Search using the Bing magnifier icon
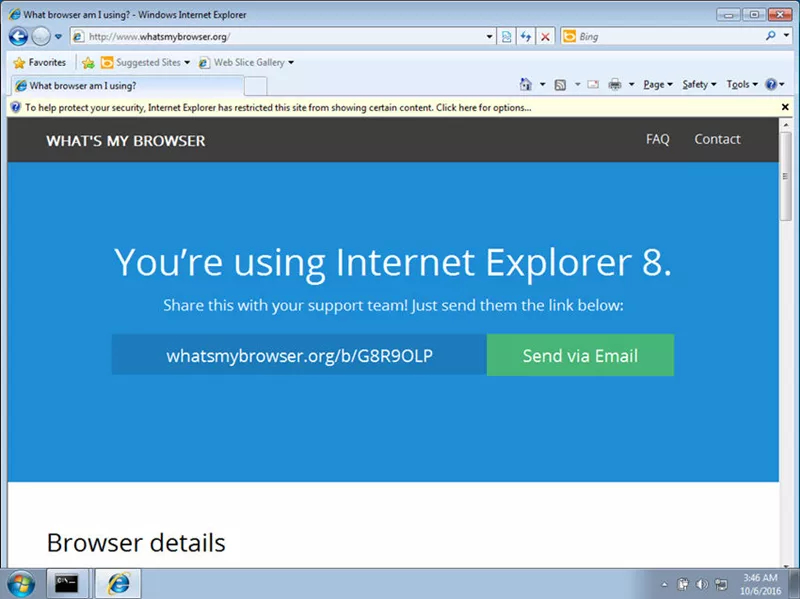This screenshot has height=599, width=800. point(769,36)
